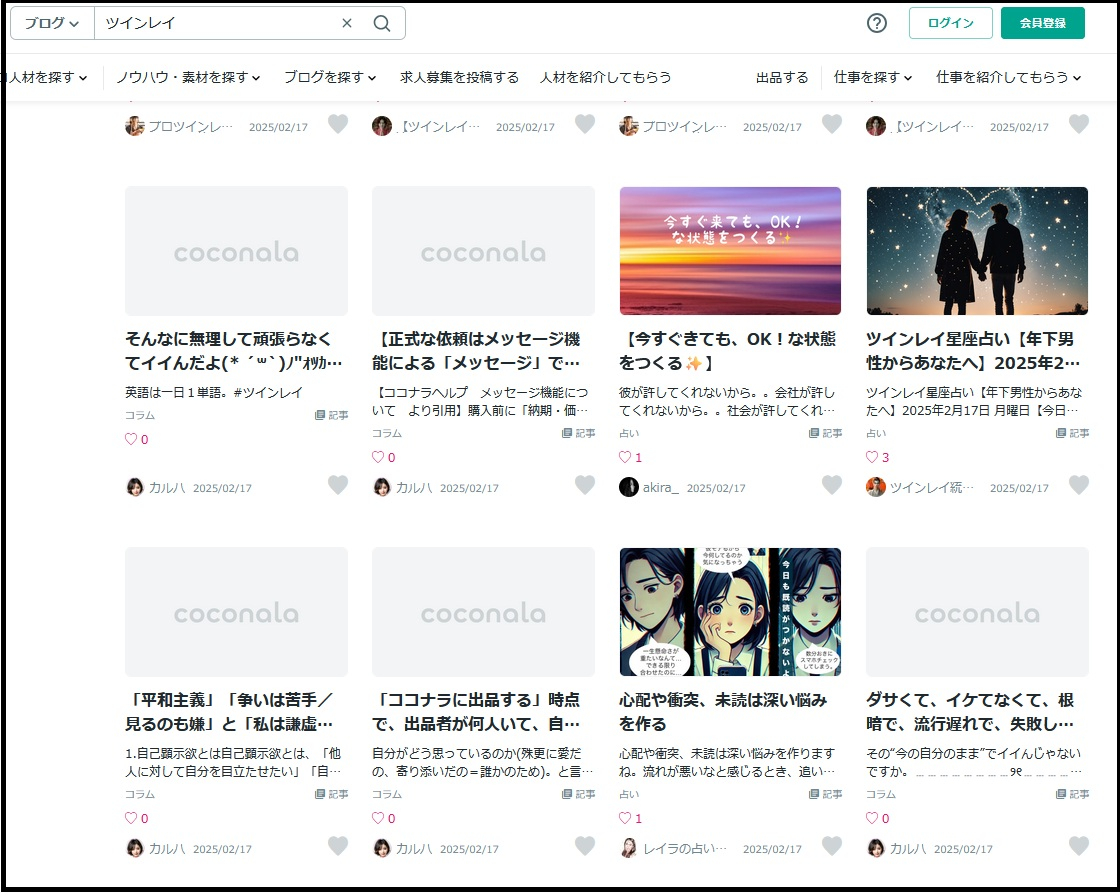Click カルハ avatar on 平和主義 post

point(135,848)
